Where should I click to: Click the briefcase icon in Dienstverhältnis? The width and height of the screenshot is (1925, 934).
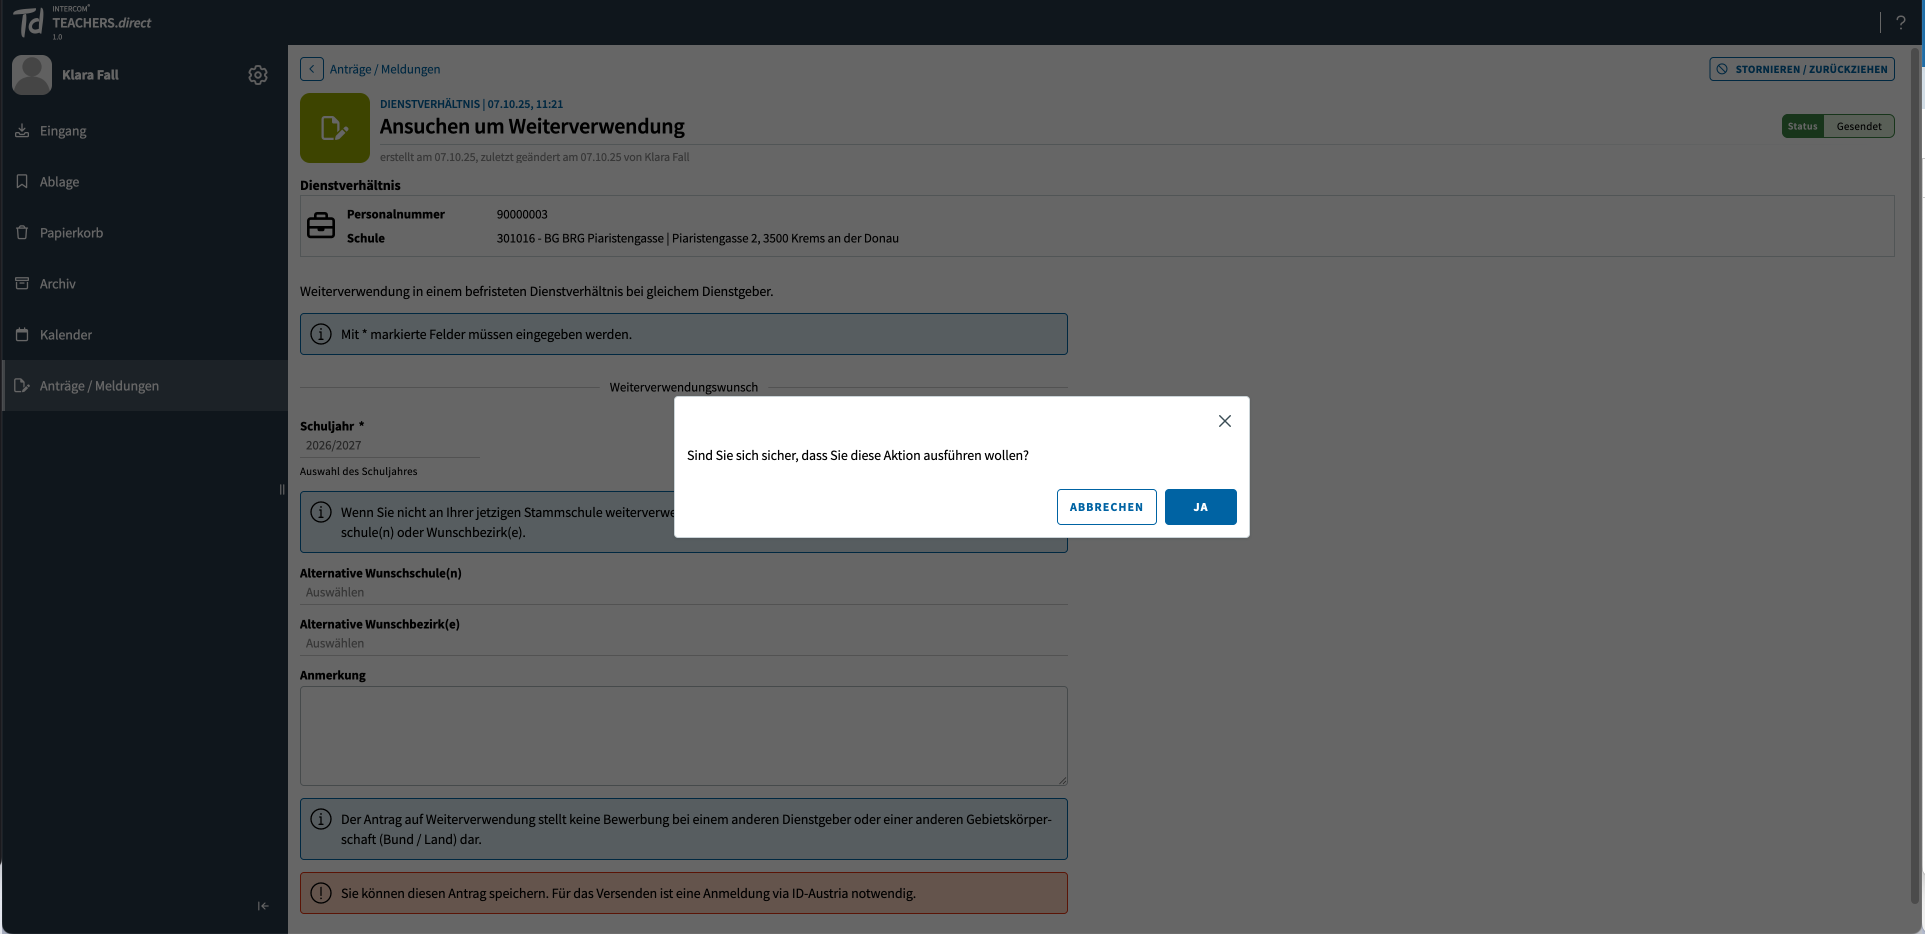pos(321,226)
